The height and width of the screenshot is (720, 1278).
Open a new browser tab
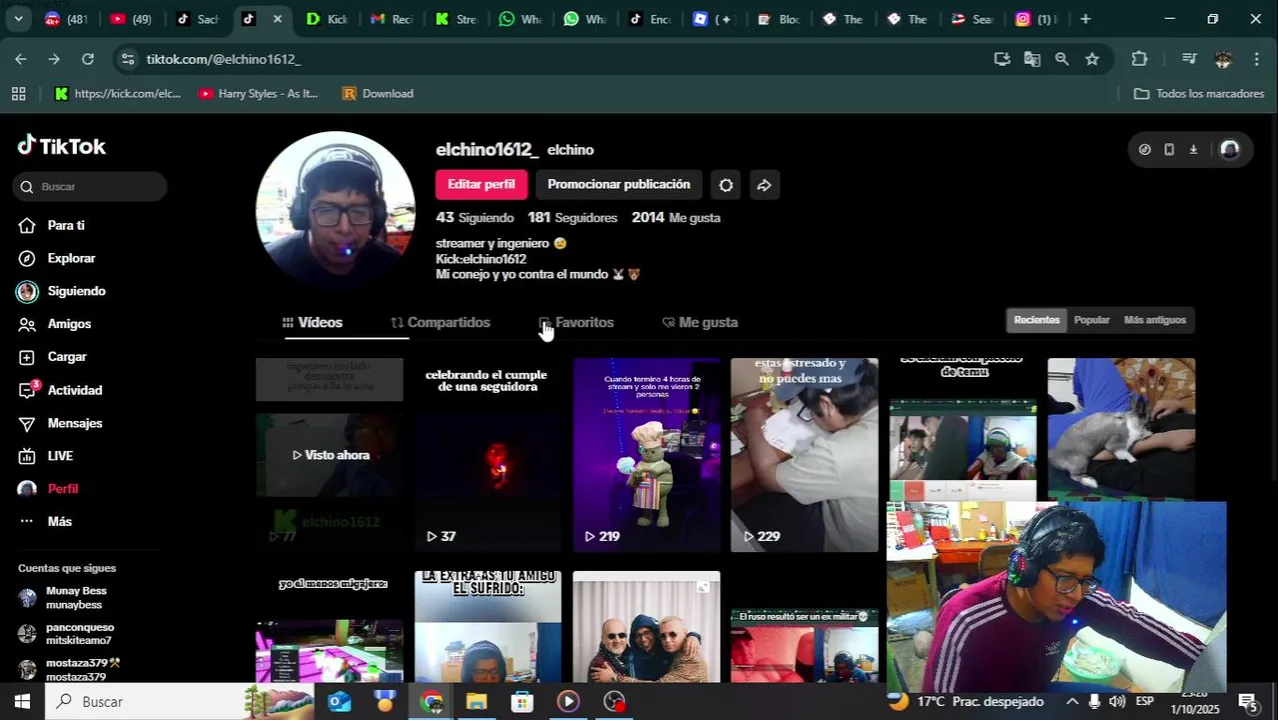[x=1085, y=19]
